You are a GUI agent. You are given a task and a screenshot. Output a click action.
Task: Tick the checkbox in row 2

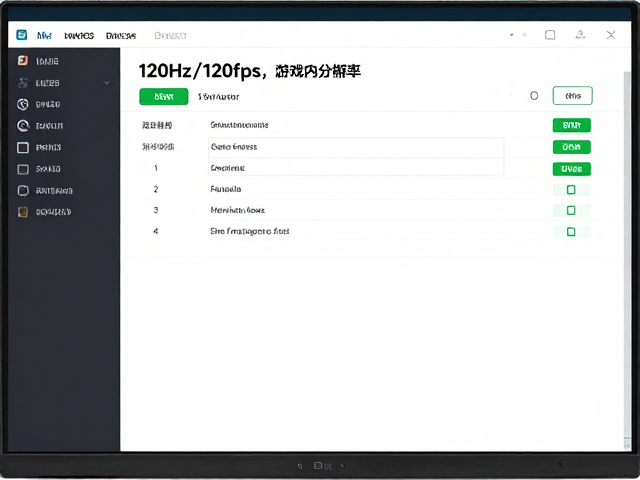pyautogui.click(x=571, y=189)
